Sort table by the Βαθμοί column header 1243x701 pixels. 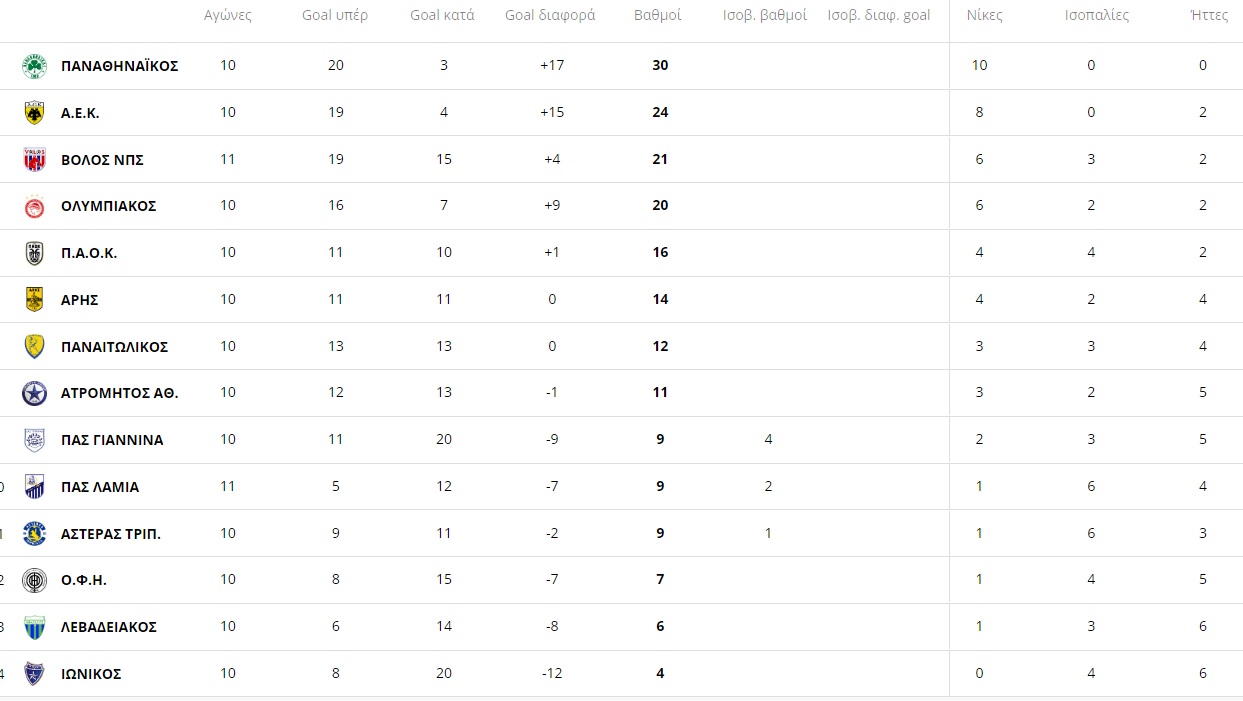pos(658,16)
